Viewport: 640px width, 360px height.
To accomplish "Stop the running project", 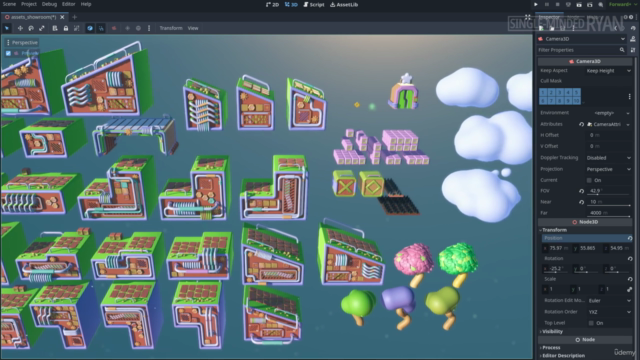I will pyautogui.click(x=558, y=4).
